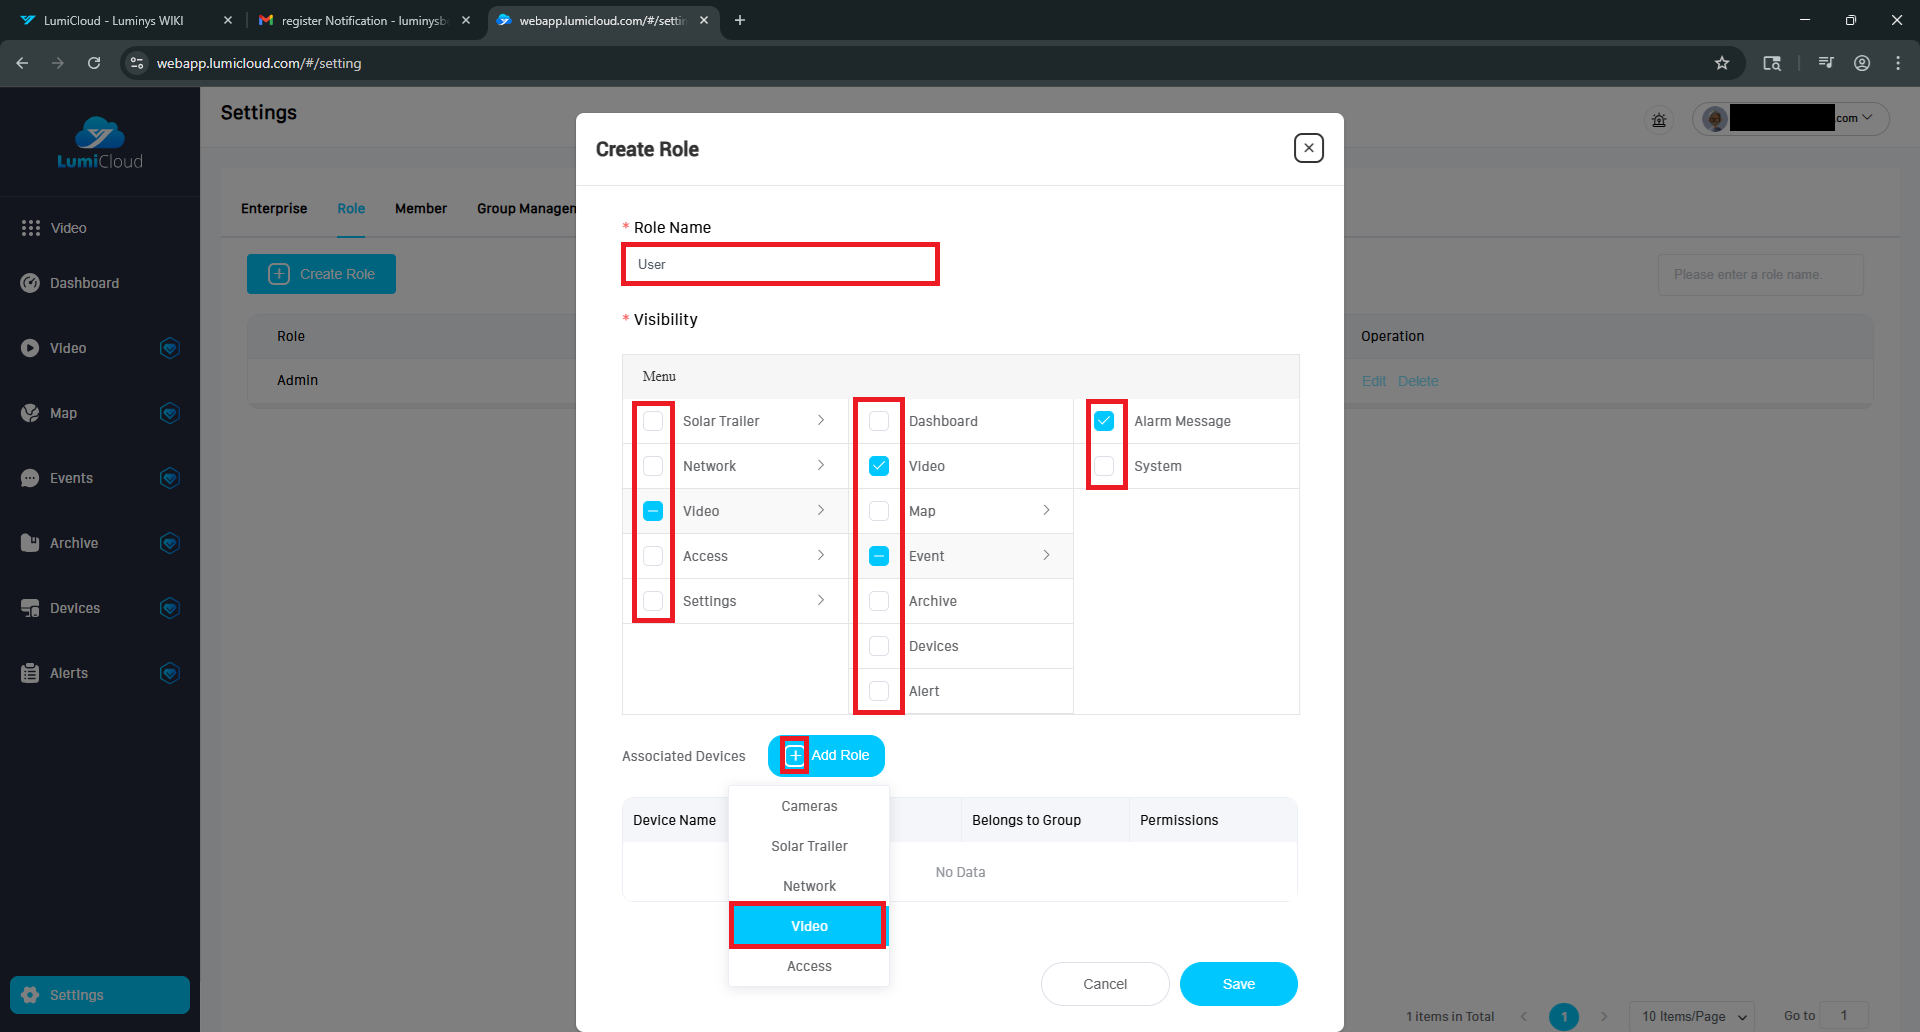Bookmark this page with star icon
1920x1032 pixels.
pyautogui.click(x=1722, y=63)
